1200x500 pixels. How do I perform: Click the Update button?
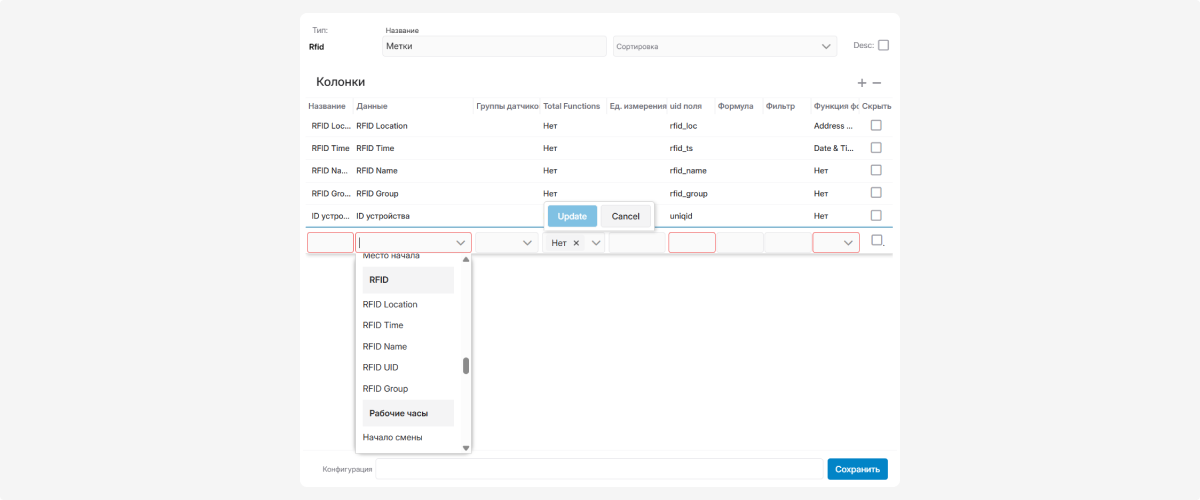click(x=572, y=216)
